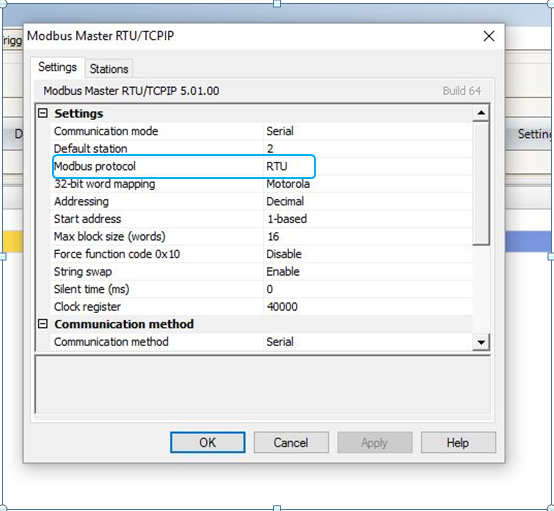This screenshot has height=511, width=554.
Task: Switch to the Stations tab
Action: coord(109,69)
